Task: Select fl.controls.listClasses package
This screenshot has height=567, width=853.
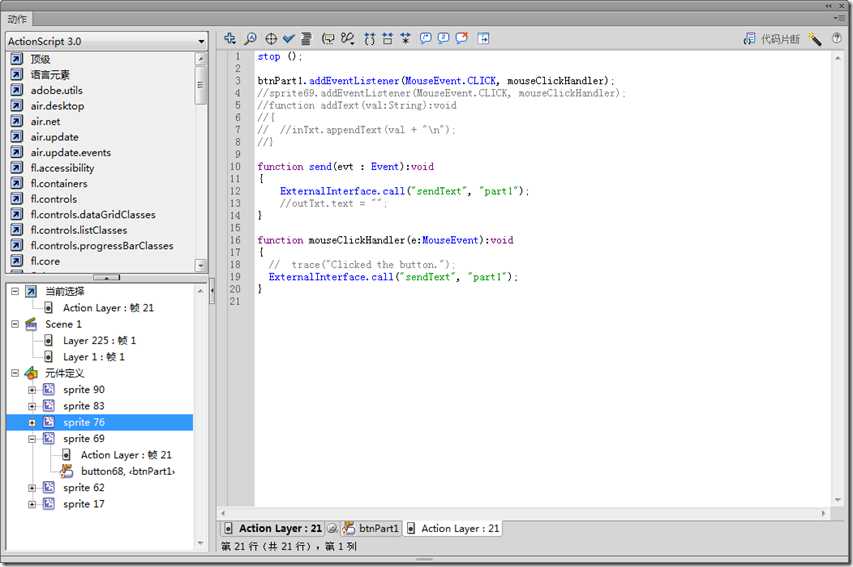Action: coord(79,230)
